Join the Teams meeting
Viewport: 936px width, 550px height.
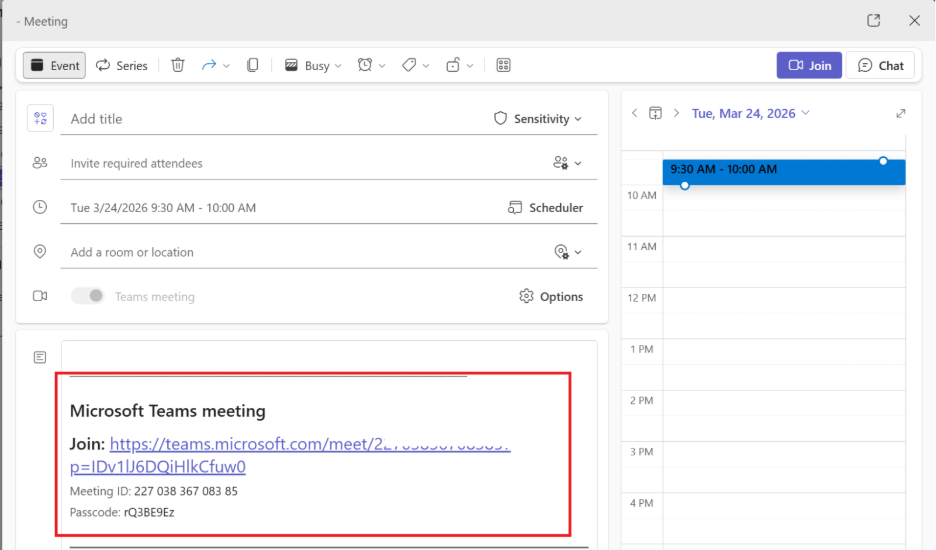(809, 65)
